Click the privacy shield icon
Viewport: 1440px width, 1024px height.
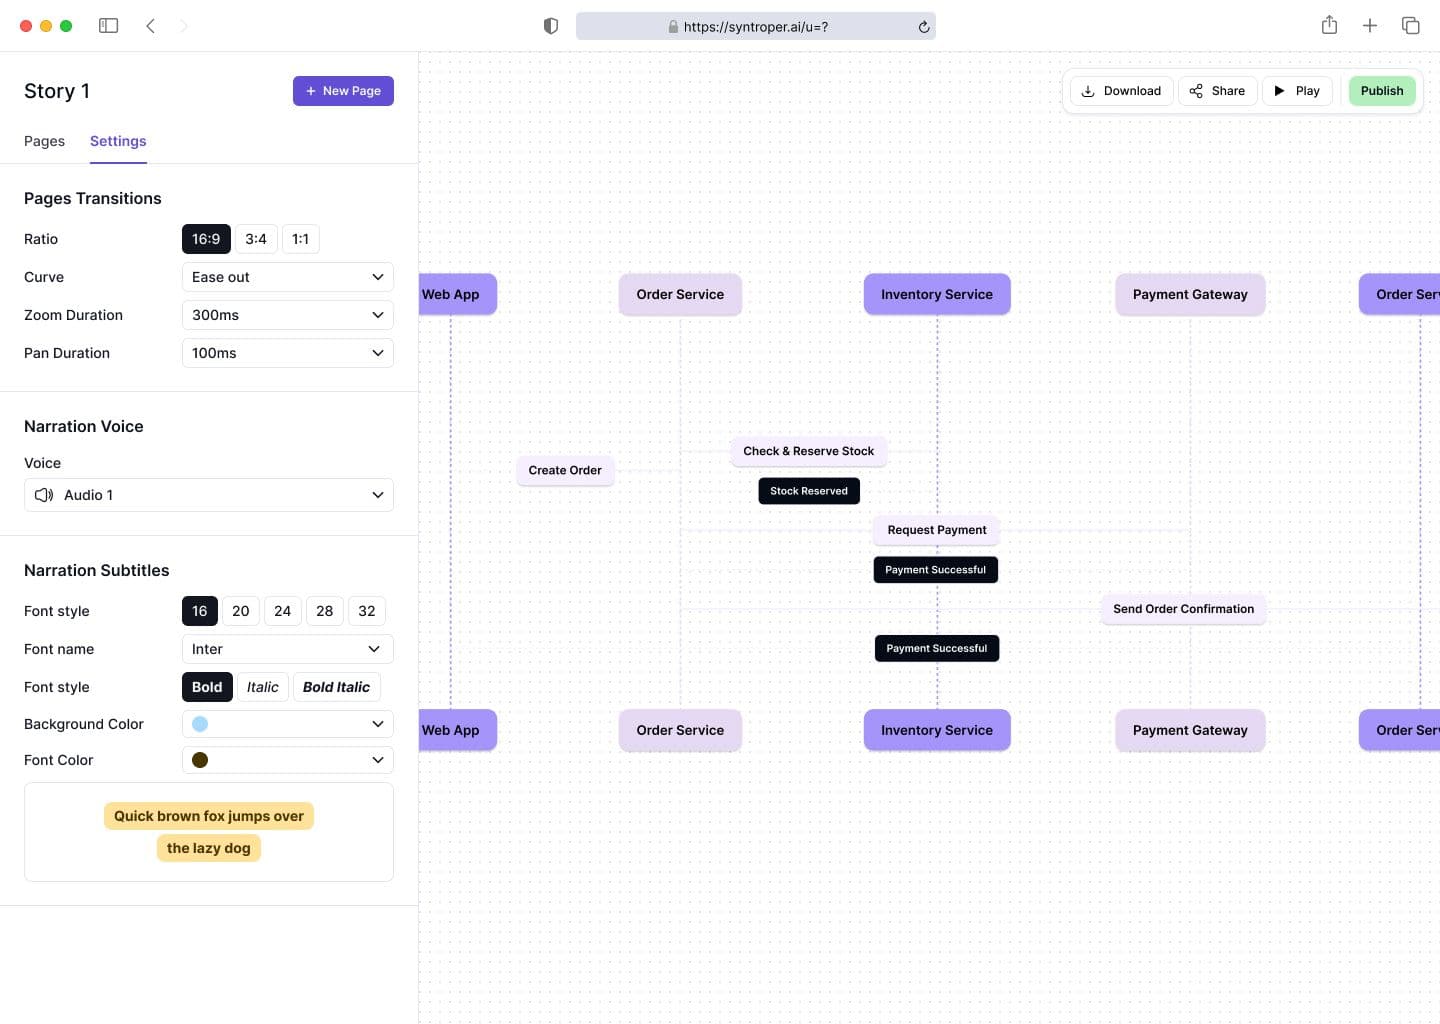(x=550, y=26)
